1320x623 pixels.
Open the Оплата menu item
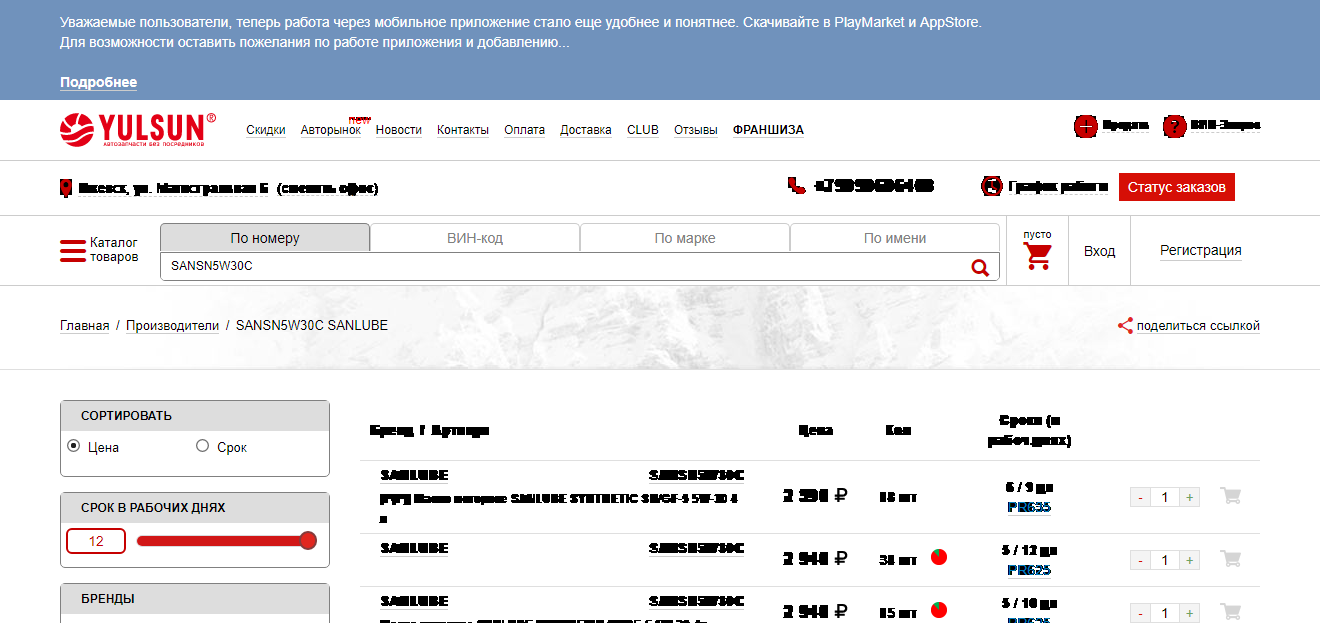tap(525, 130)
